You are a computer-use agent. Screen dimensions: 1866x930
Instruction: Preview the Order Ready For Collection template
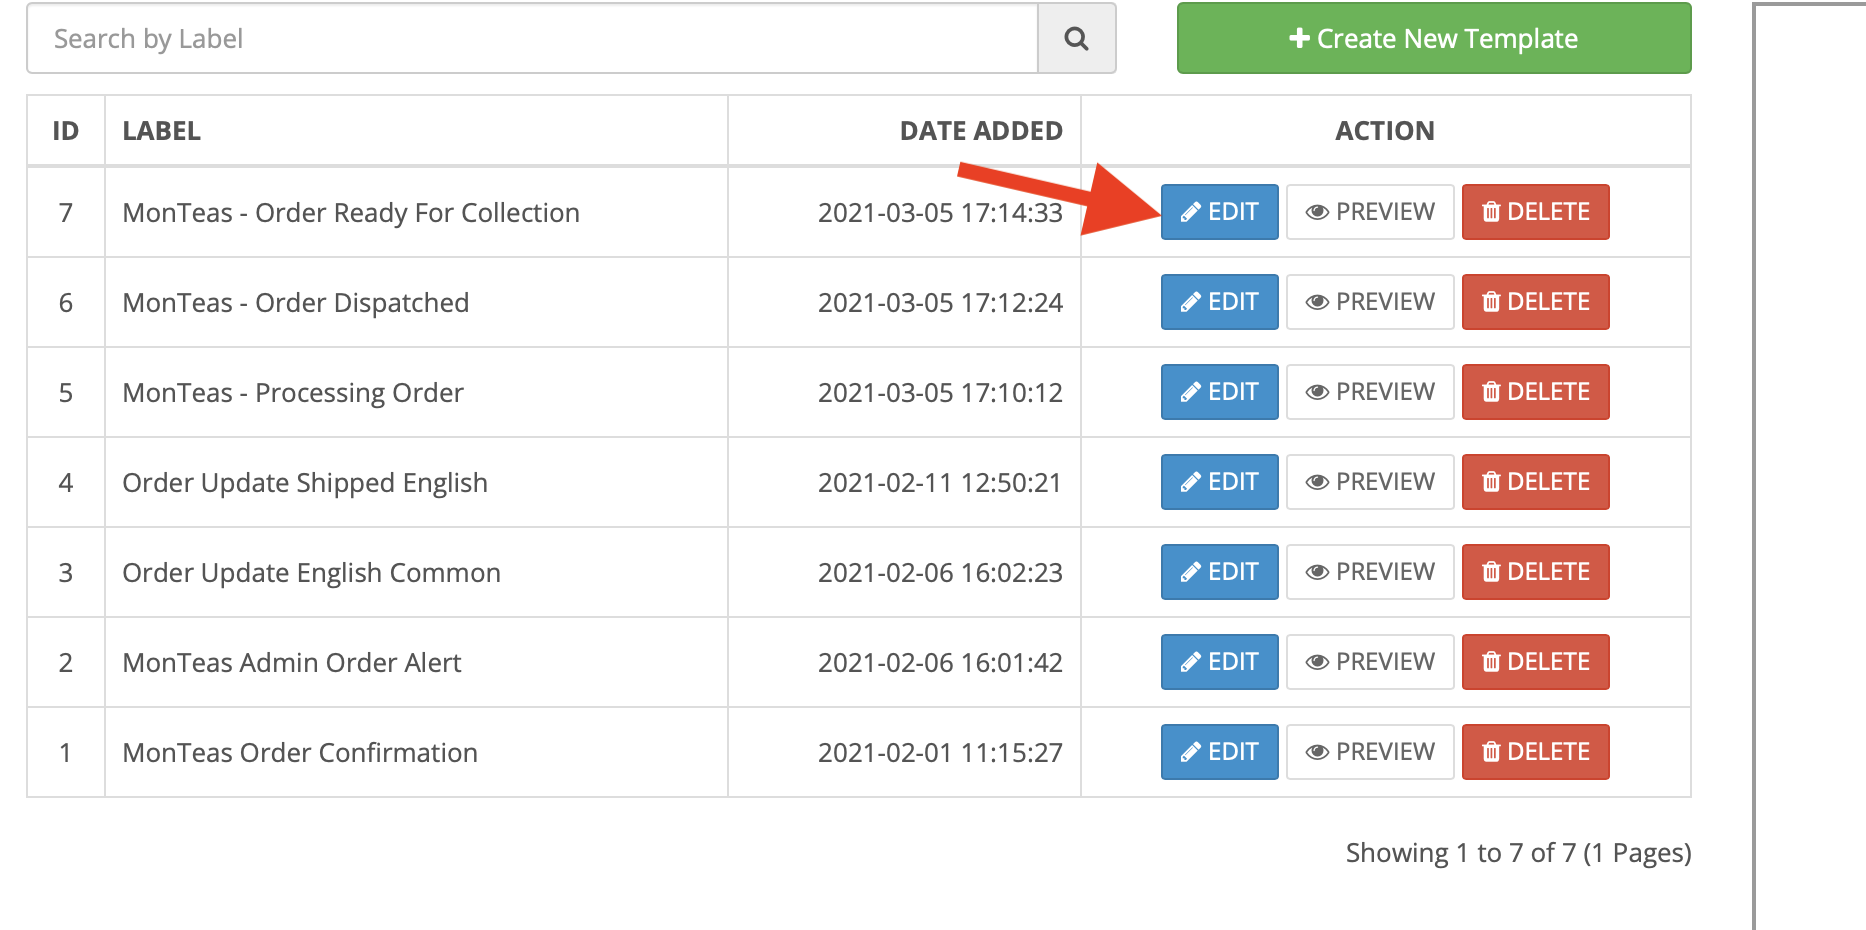tap(1369, 212)
